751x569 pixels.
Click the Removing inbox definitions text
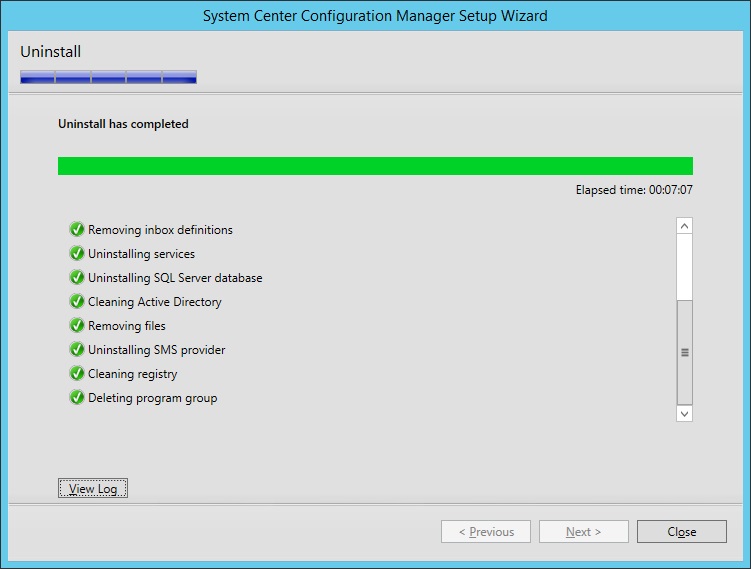click(x=160, y=230)
